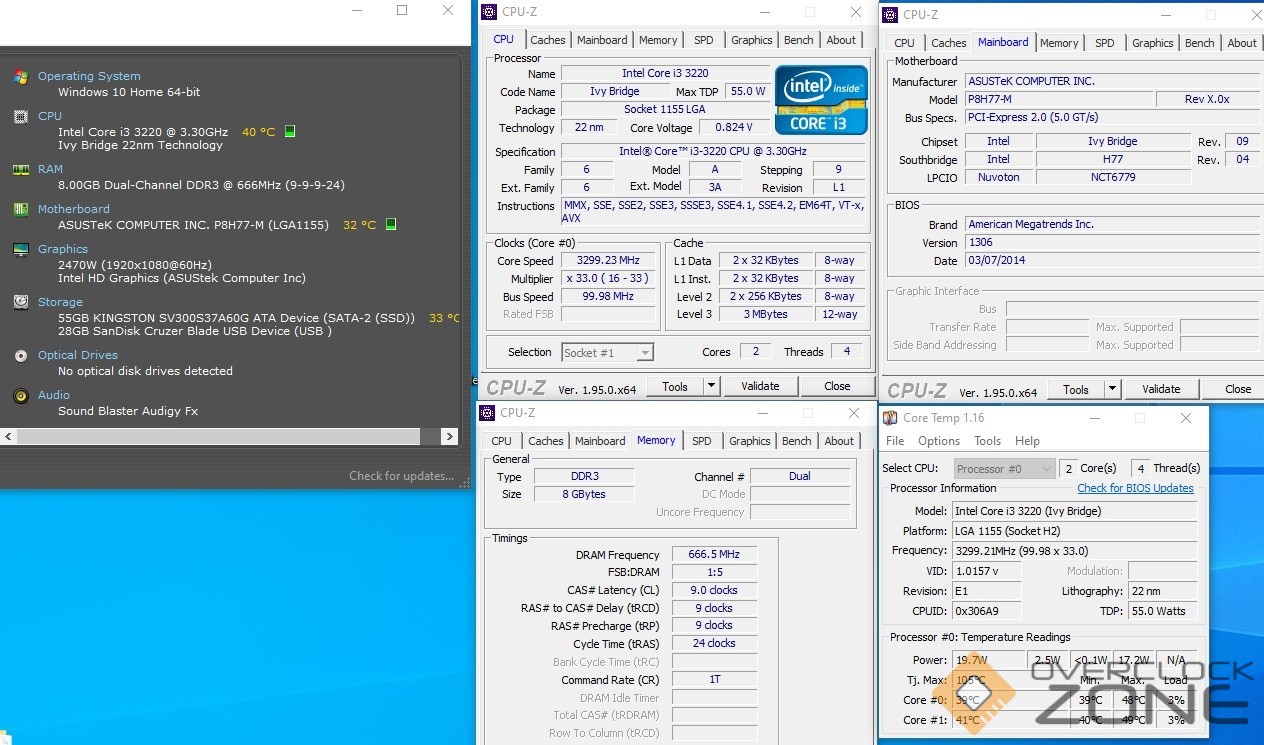The width and height of the screenshot is (1264, 745).
Task: Open the Optical Drives heading link in Speccy
Action: point(78,355)
